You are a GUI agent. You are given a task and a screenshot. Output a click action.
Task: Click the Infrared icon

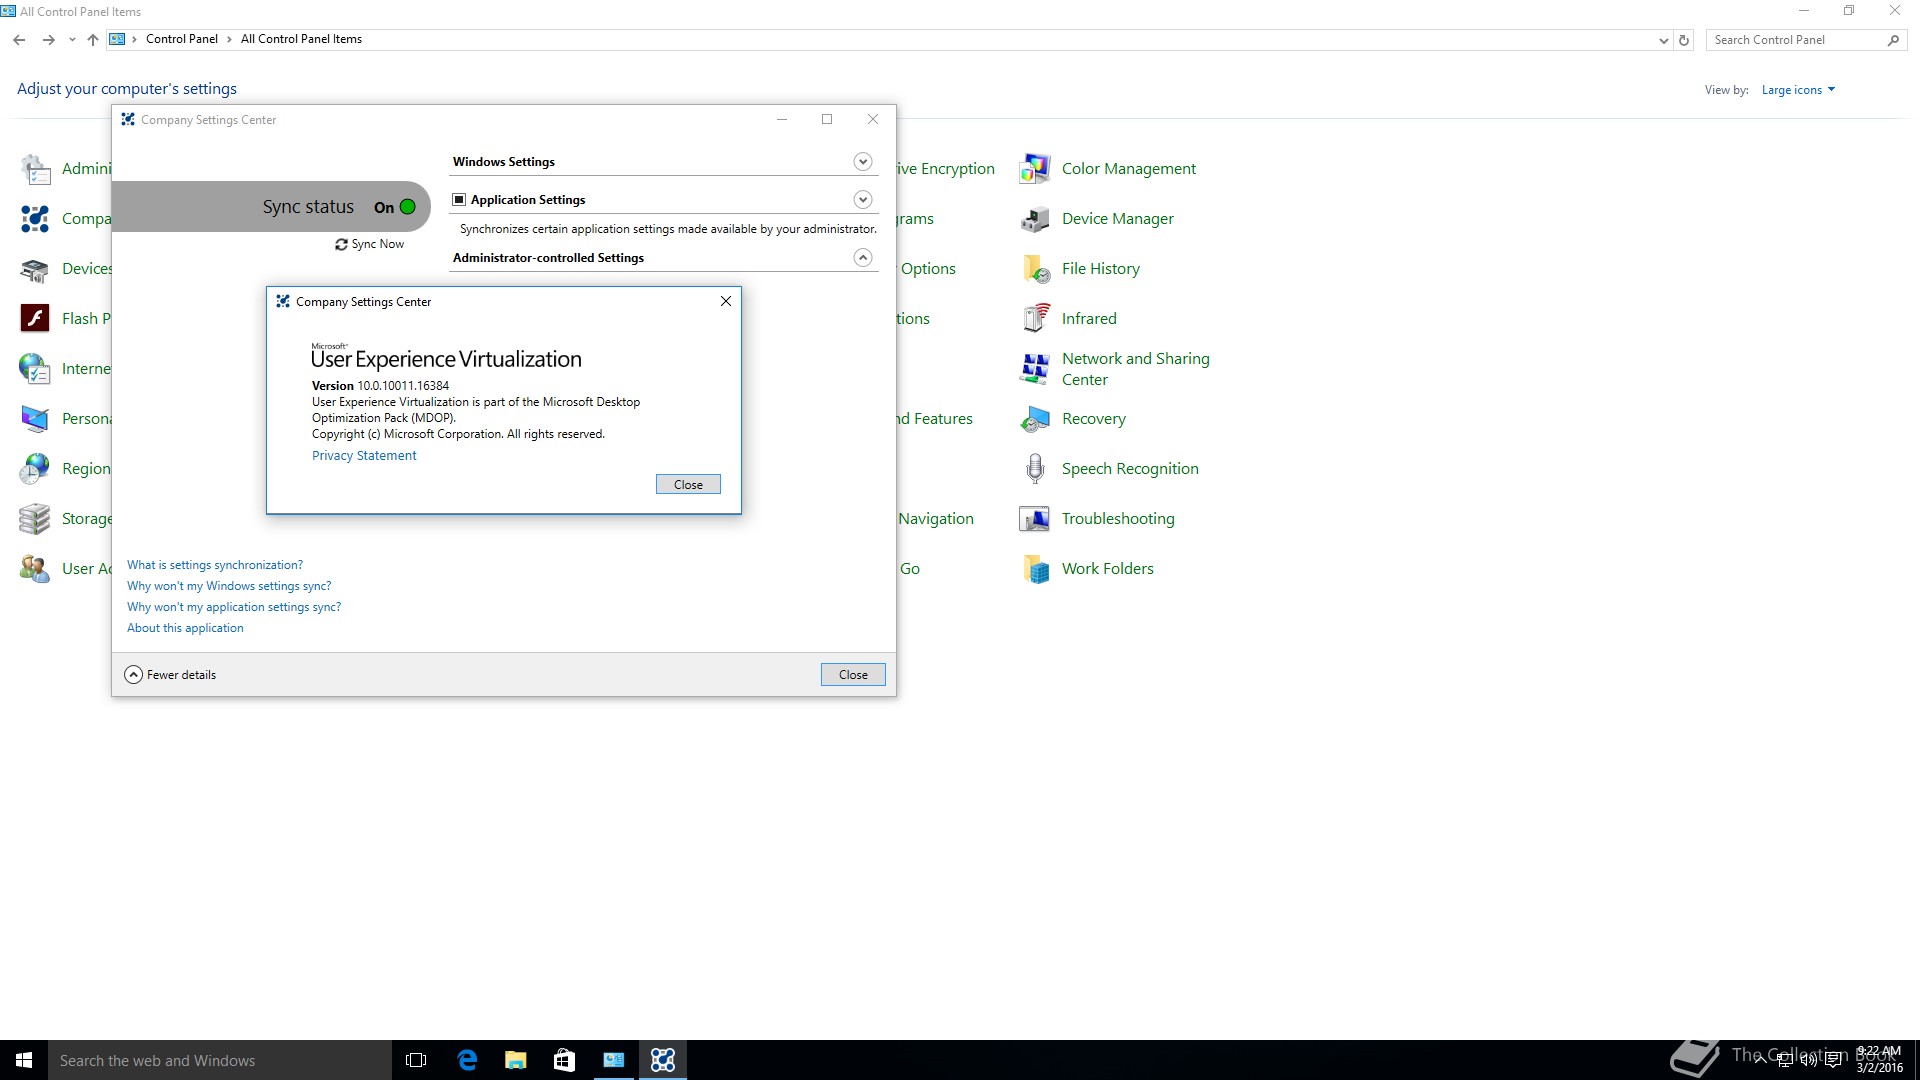1035,319
